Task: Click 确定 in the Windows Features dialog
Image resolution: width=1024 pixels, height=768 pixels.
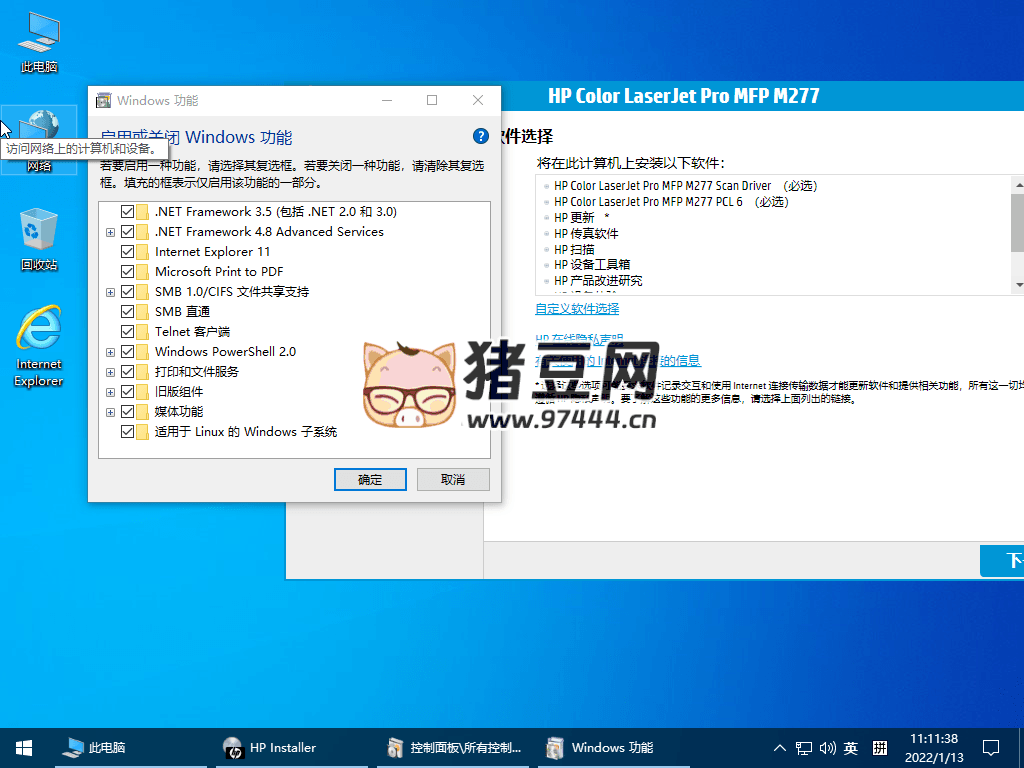Action: (369, 479)
